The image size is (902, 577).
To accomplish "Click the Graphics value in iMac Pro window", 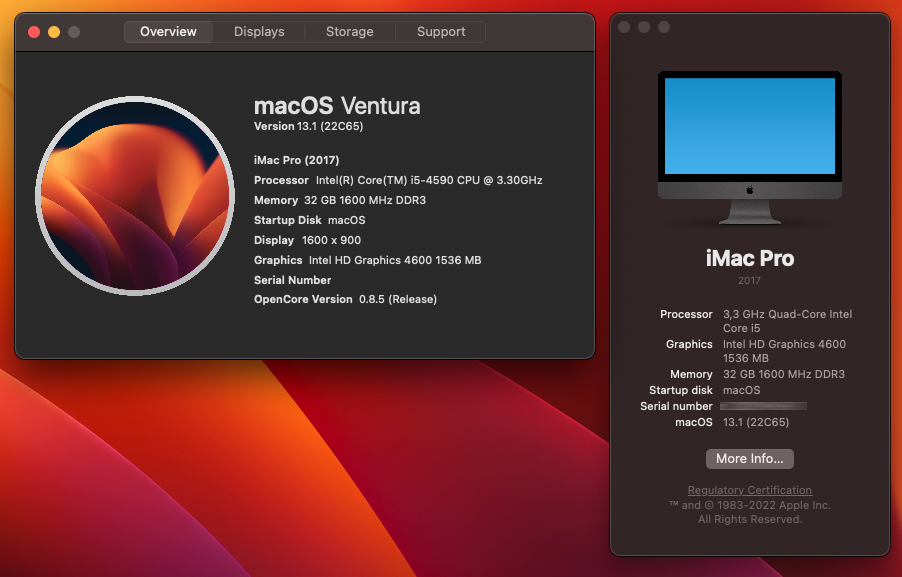I will tap(784, 351).
